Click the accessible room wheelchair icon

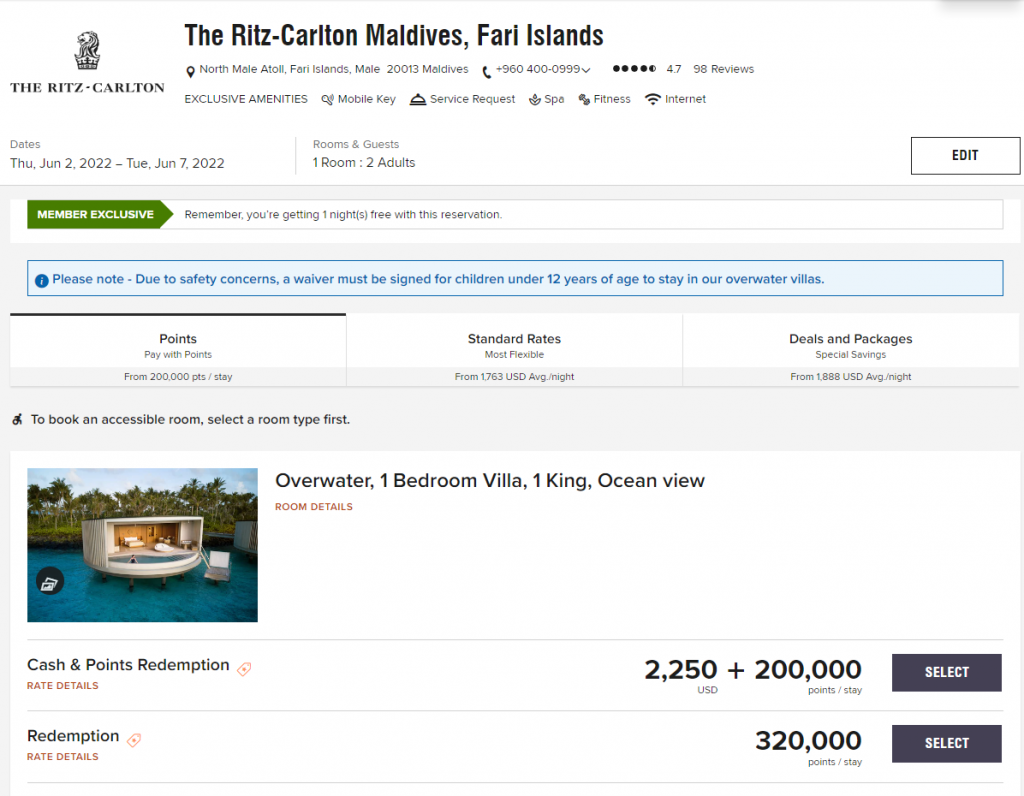[17, 419]
